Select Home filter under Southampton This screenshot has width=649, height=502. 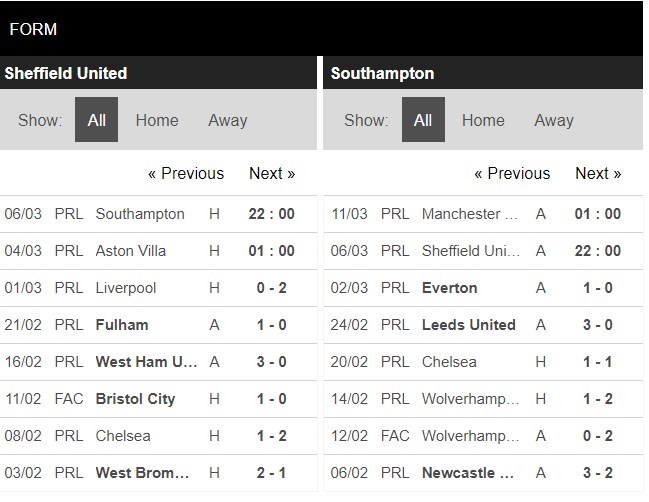click(x=483, y=120)
